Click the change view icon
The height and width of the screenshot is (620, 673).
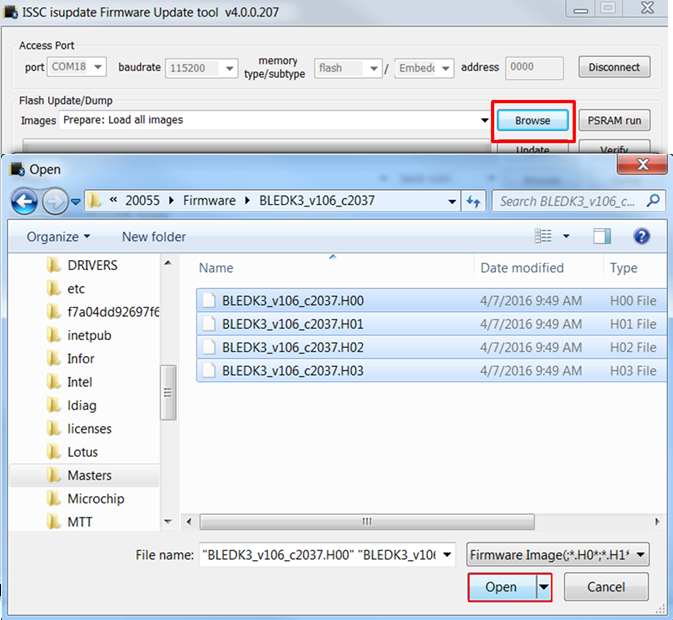(x=544, y=237)
